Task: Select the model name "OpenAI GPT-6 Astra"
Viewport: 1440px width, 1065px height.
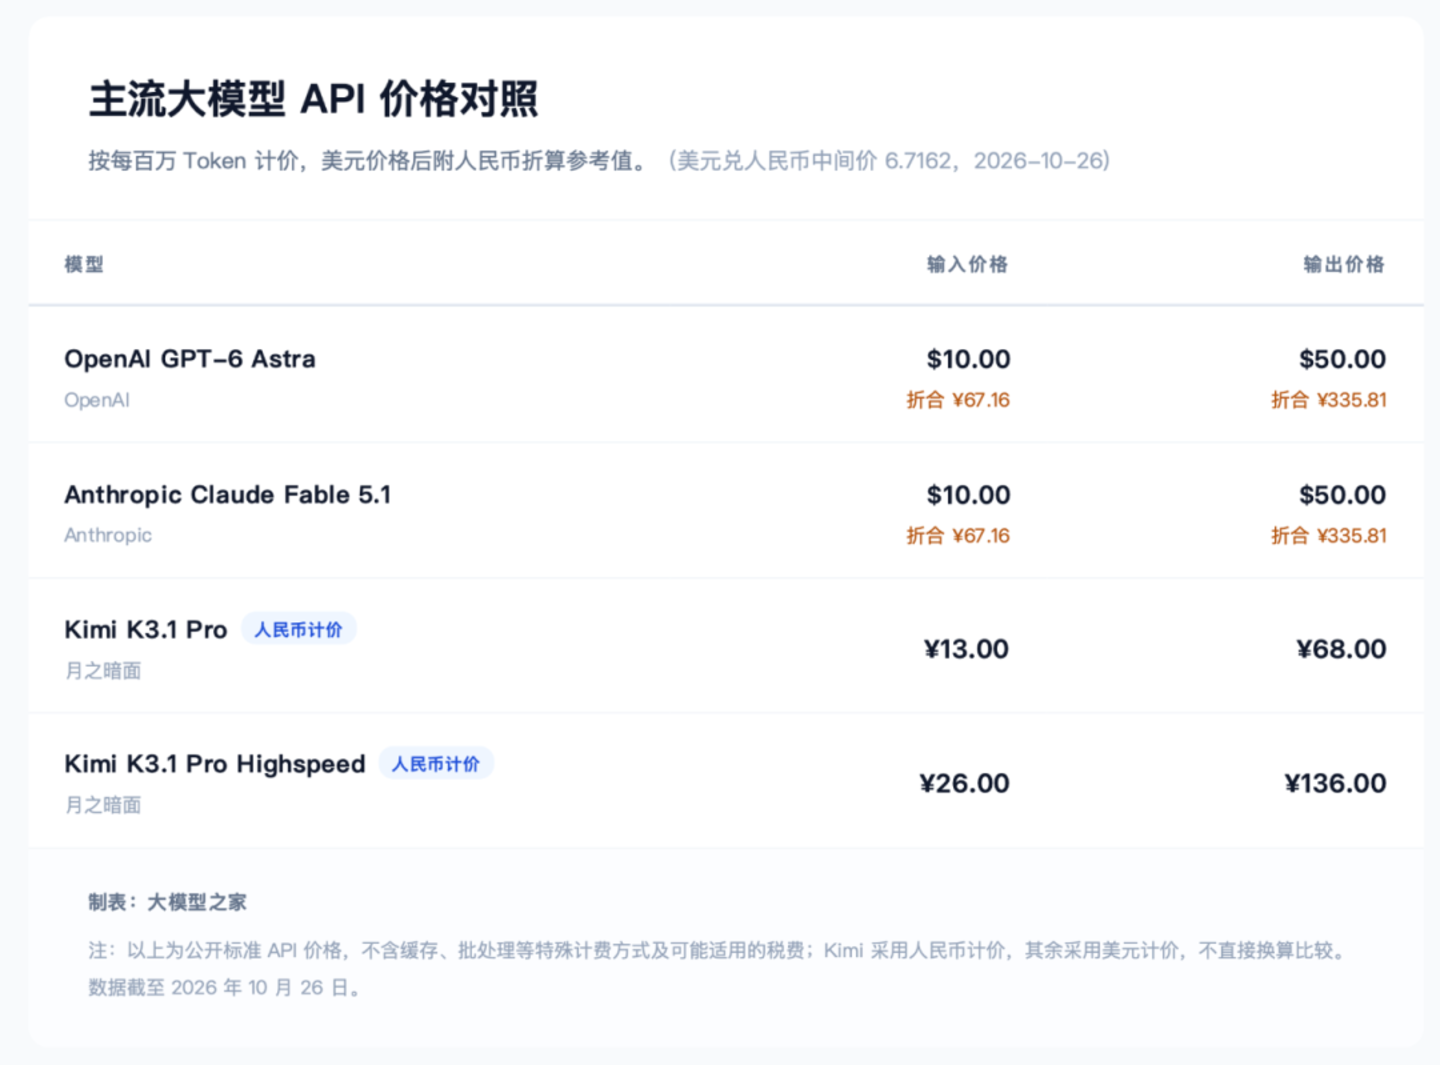Action: pyautogui.click(x=190, y=359)
